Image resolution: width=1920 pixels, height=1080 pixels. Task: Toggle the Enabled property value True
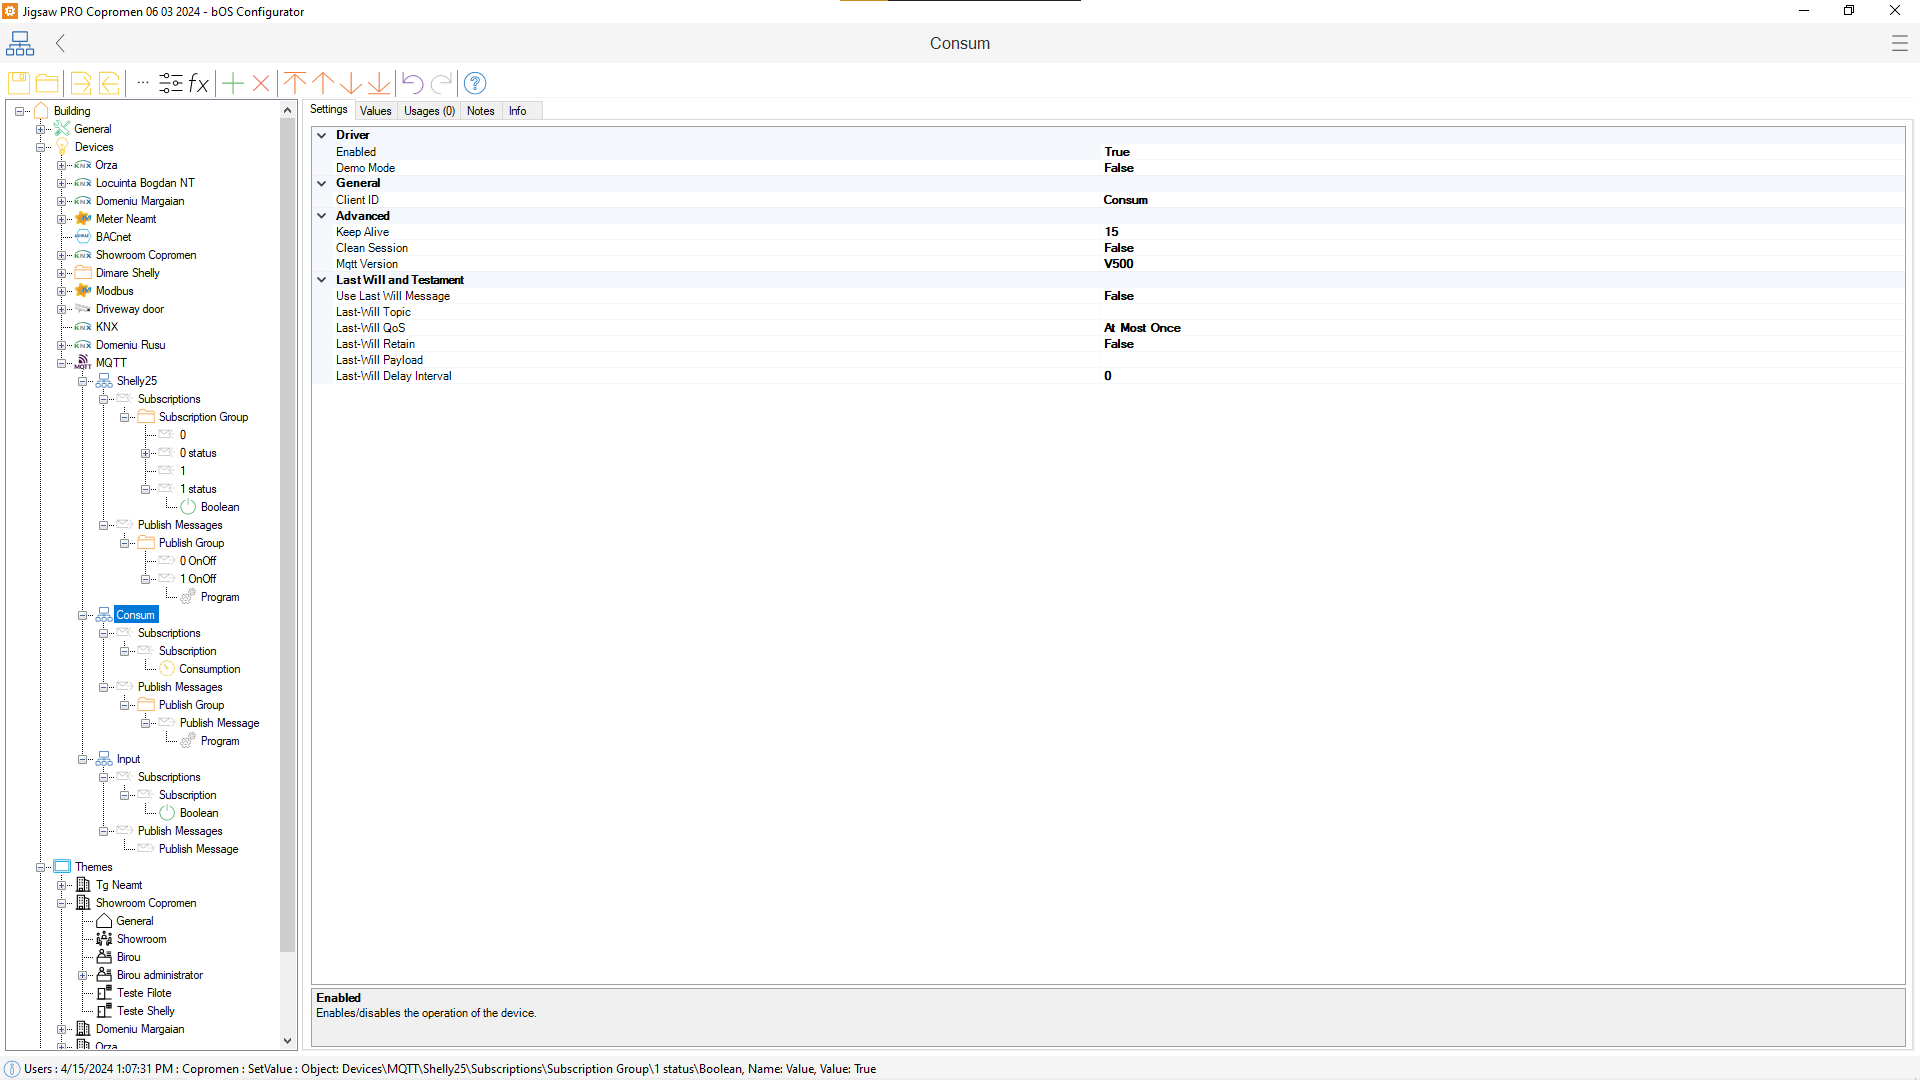click(1117, 152)
